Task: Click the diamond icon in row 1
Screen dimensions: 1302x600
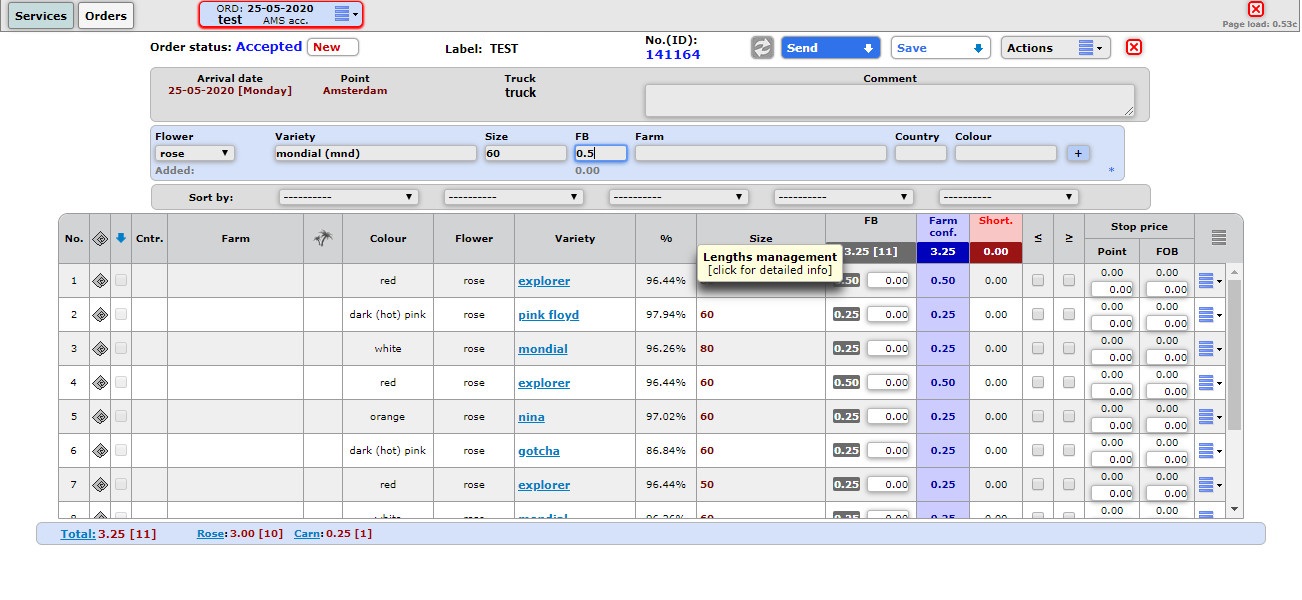Action: pyautogui.click(x=100, y=281)
